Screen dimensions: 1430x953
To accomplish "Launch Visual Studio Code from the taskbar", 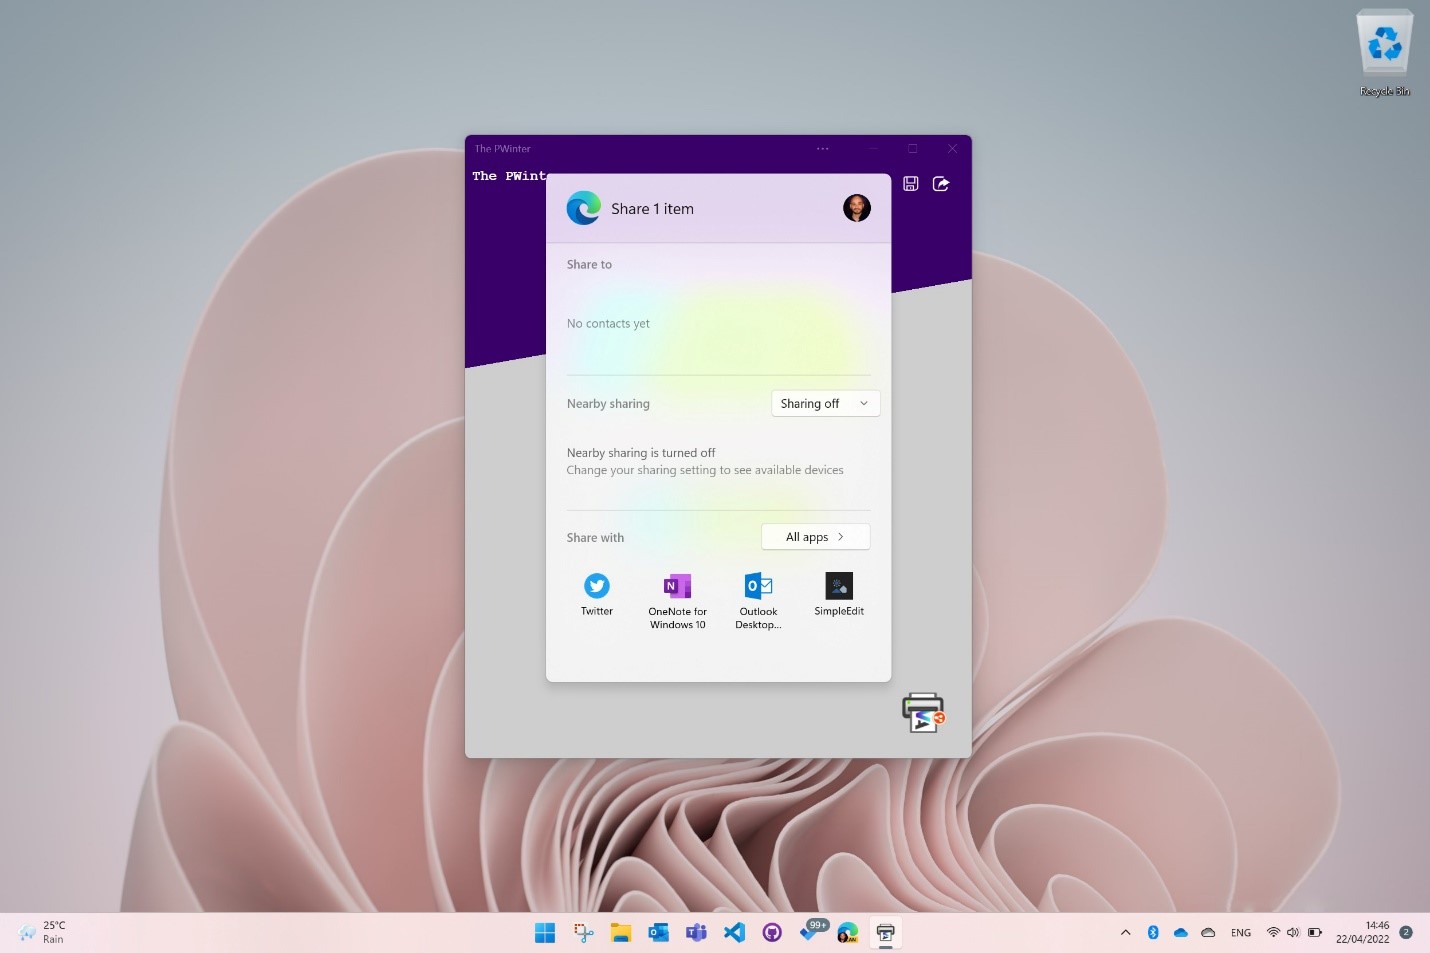I will pos(734,932).
